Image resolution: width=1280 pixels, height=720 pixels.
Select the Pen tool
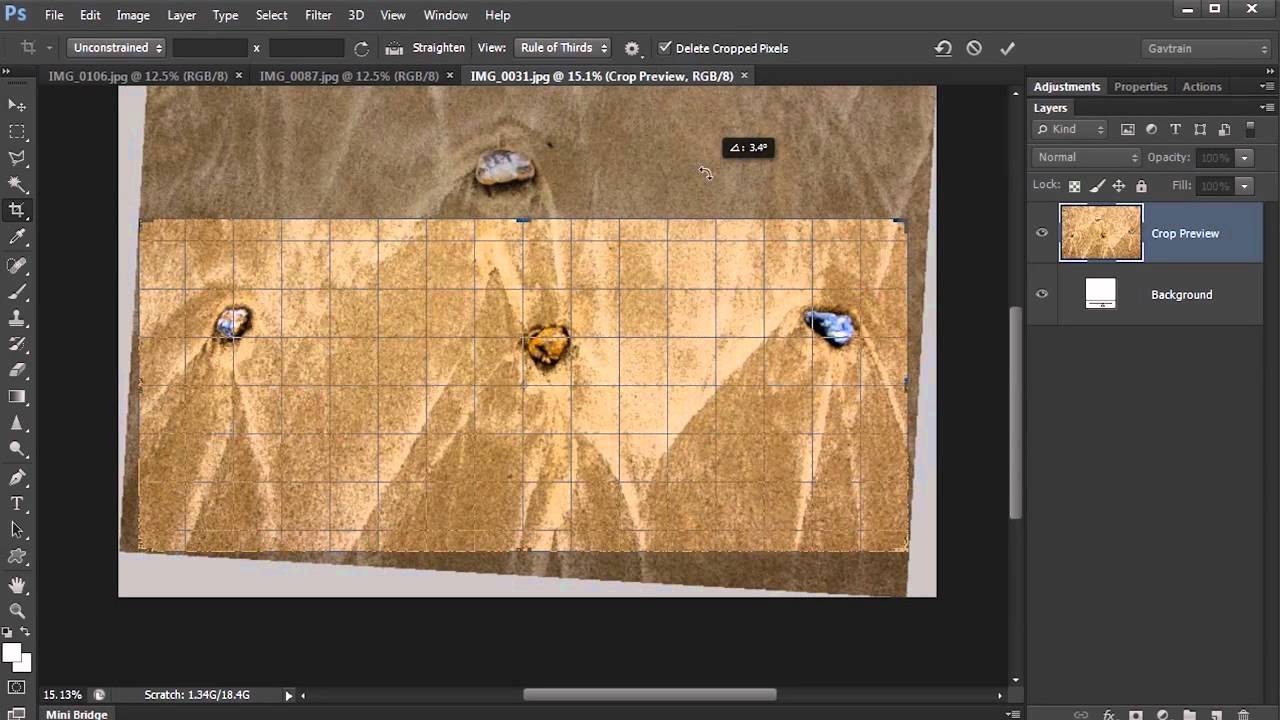[17, 478]
